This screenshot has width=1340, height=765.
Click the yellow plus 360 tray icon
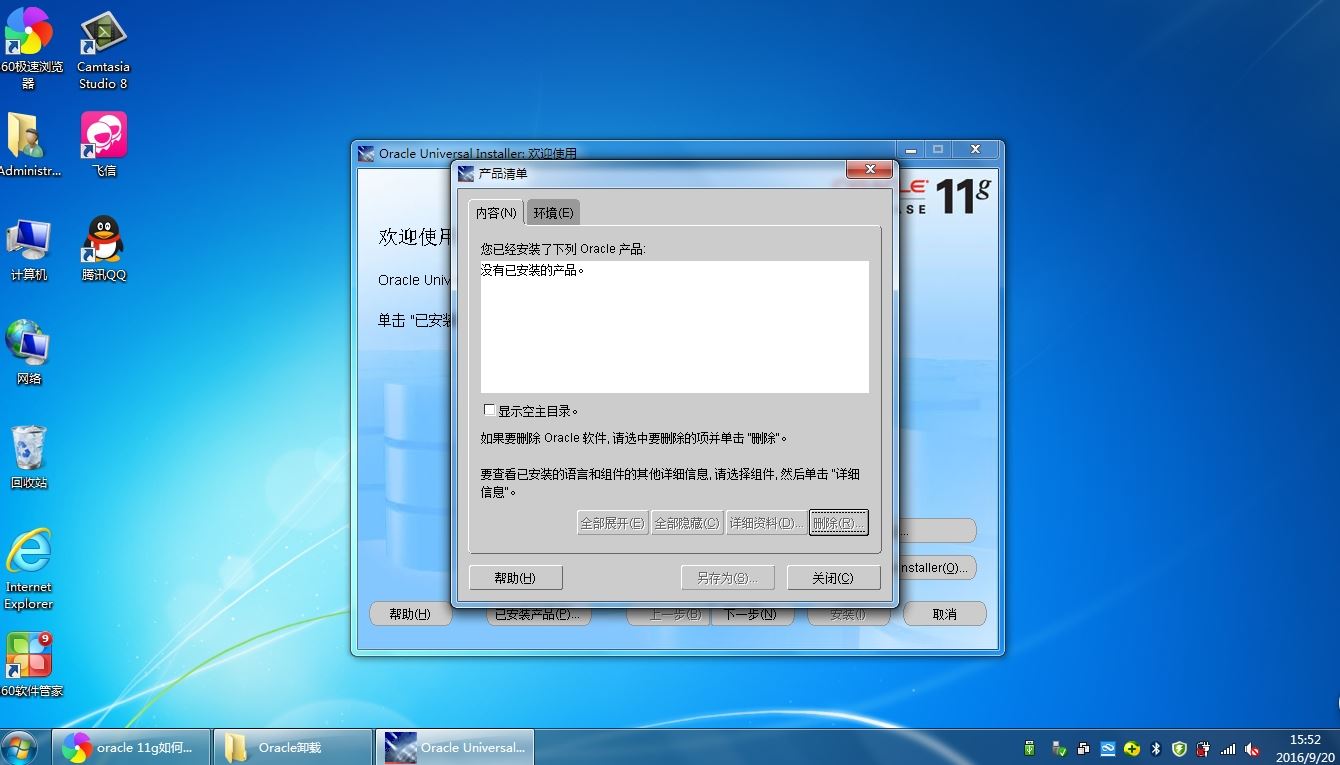1132,748
